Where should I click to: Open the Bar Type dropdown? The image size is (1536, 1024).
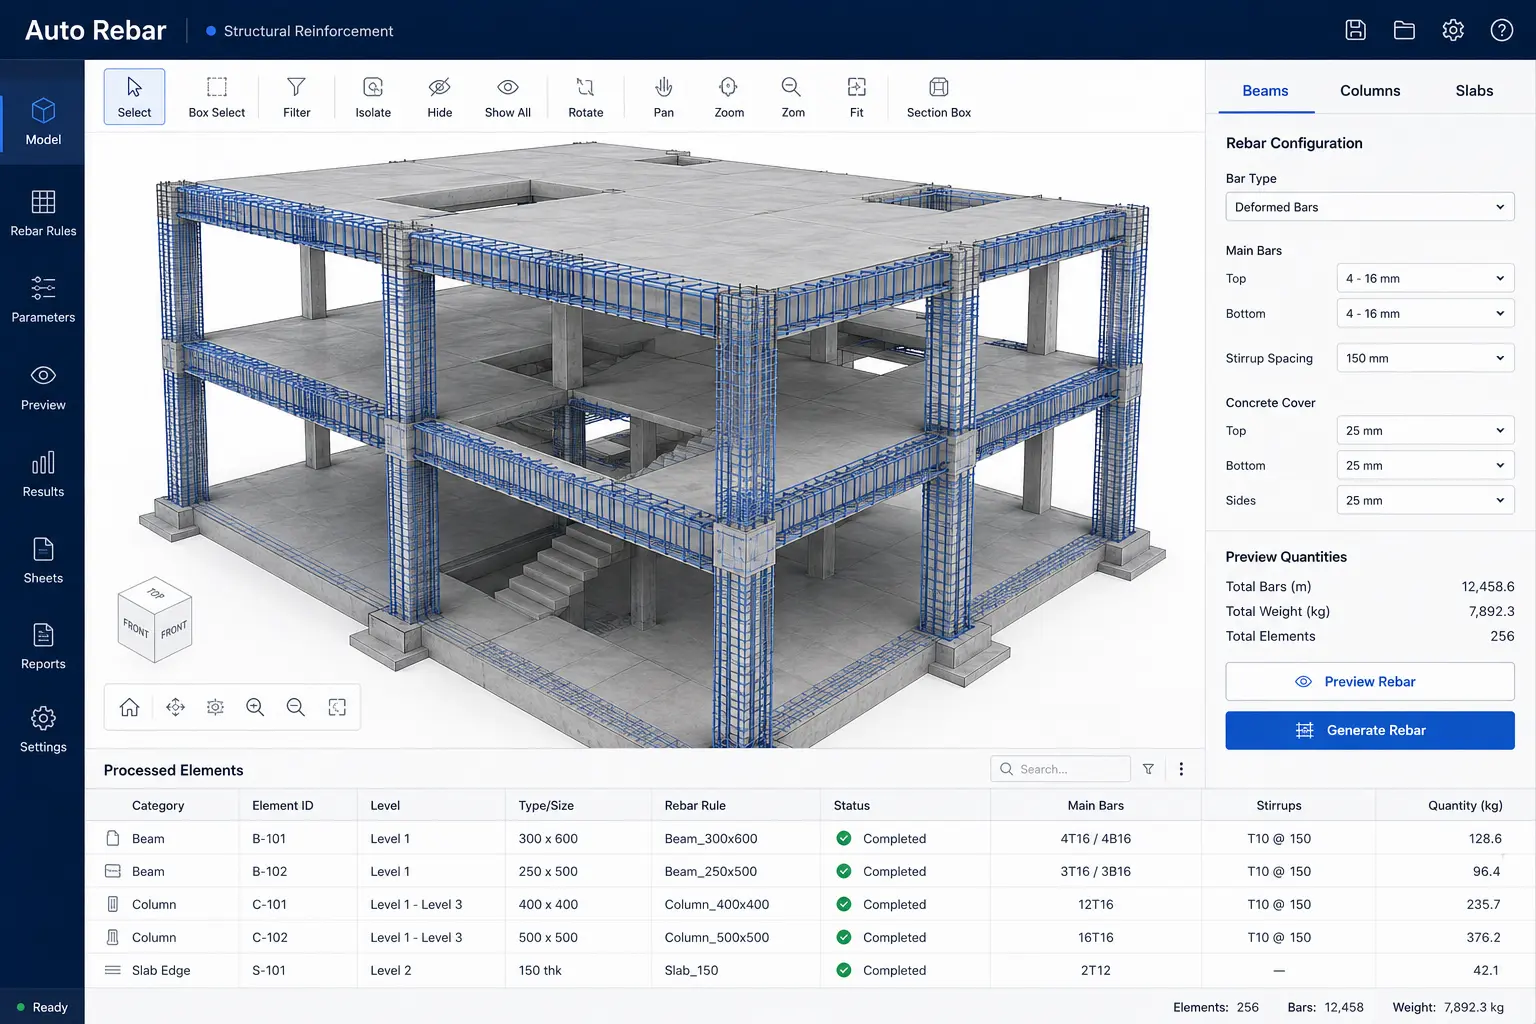[x=1370, y=207]
